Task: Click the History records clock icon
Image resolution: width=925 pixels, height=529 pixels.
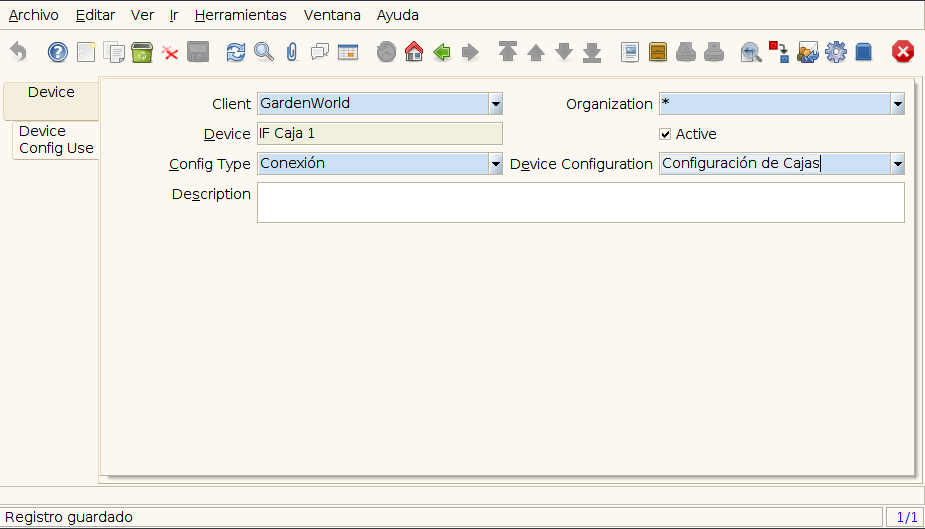Action: (386, 52)
